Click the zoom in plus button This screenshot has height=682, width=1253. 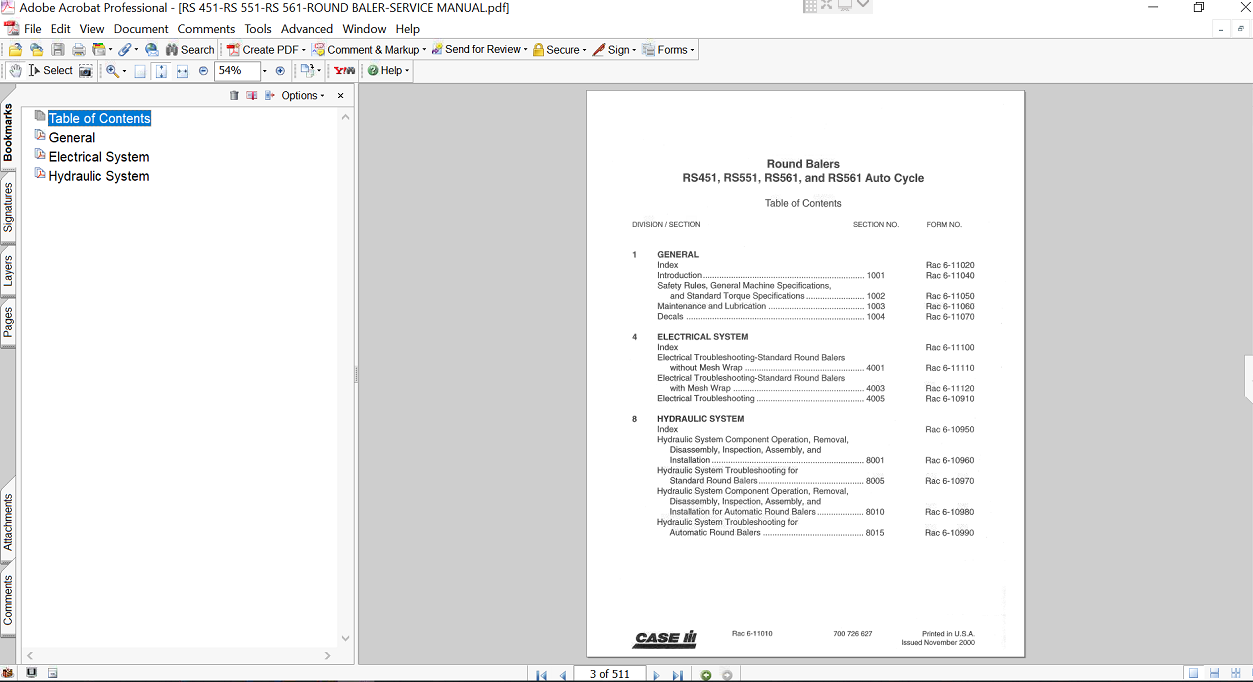(x=280, y=71)
